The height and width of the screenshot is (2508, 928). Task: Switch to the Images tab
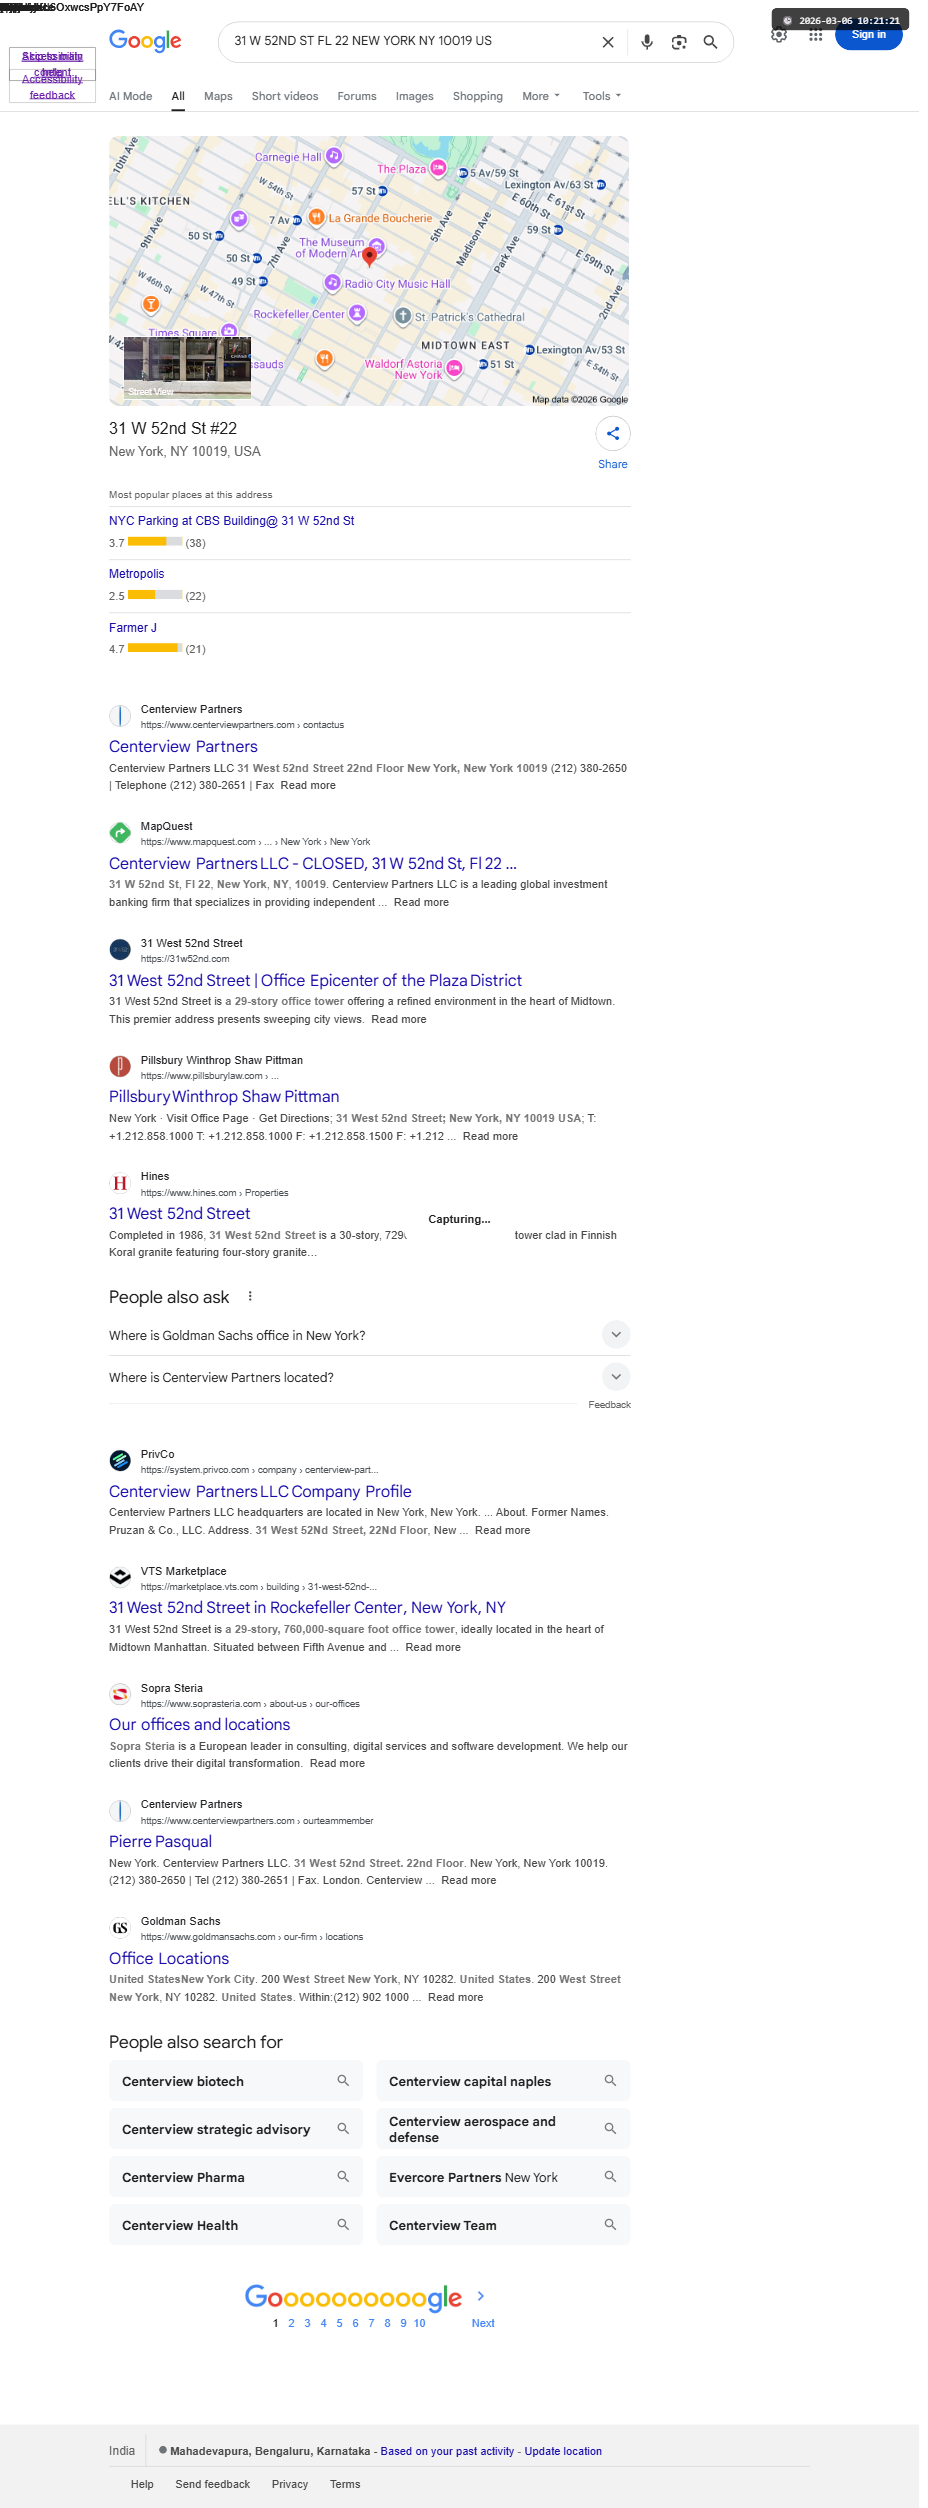click(x=414, y=97)
